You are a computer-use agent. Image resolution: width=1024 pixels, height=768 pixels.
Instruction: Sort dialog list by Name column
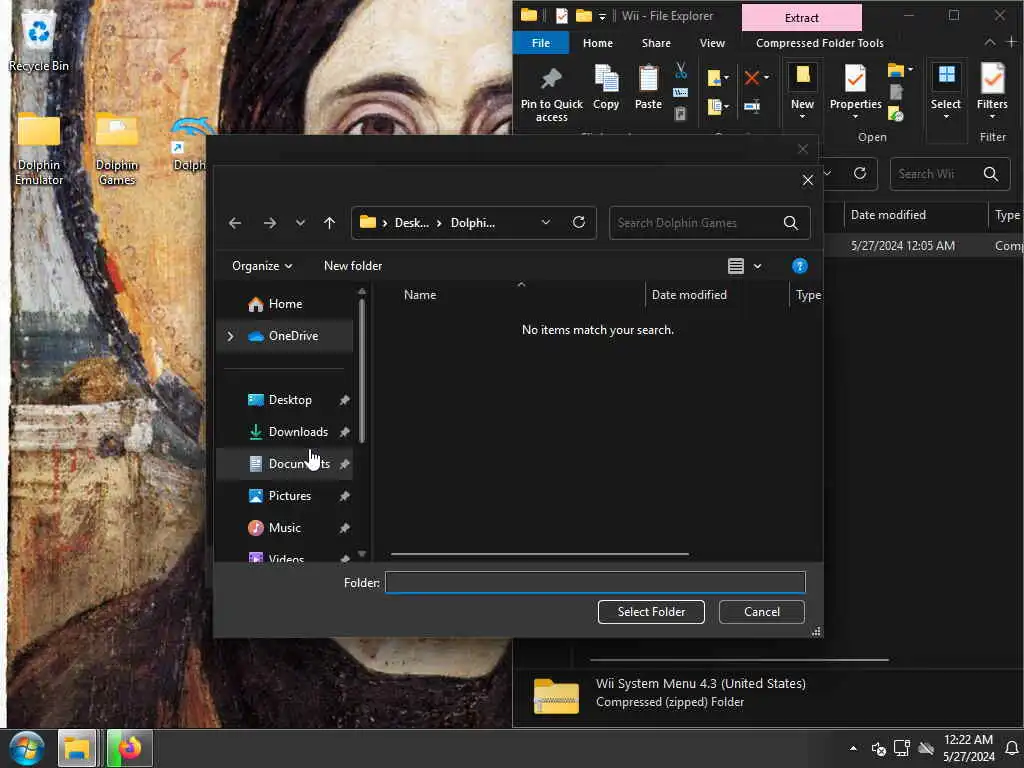pyautogui.click(x=419, y=295)
